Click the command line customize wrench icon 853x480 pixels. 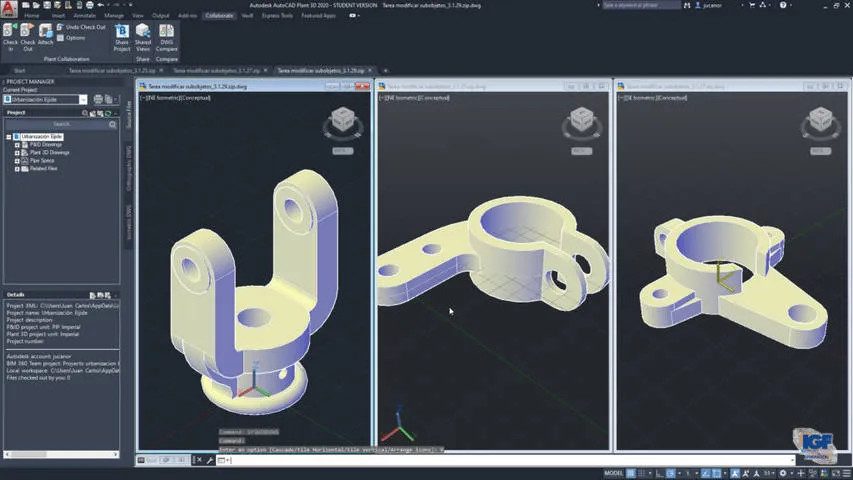coord(210,460)
